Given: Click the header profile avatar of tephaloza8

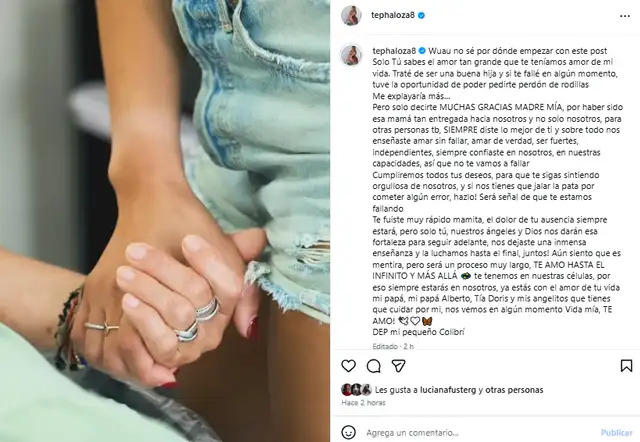Looking at the screenshot, I should (351, 16).
